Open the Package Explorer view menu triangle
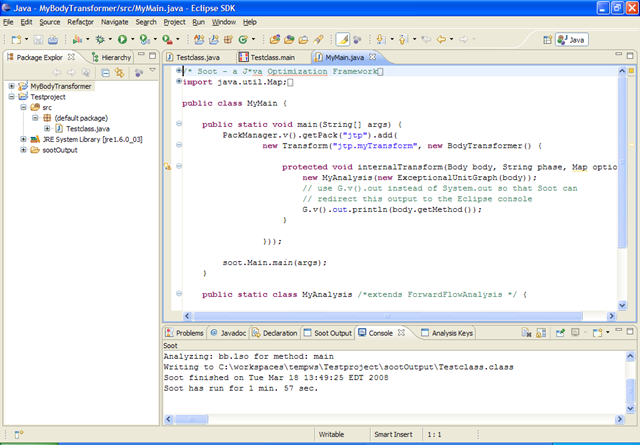 coord(153,71)
